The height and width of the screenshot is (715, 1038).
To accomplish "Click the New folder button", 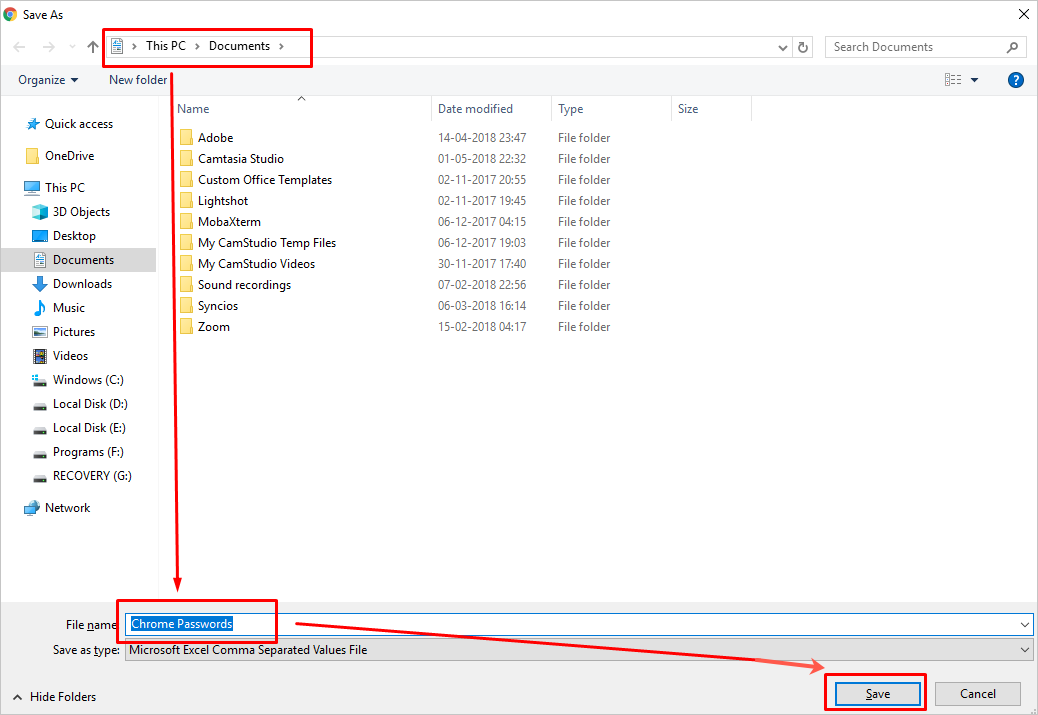I will (x=138, y=80).
